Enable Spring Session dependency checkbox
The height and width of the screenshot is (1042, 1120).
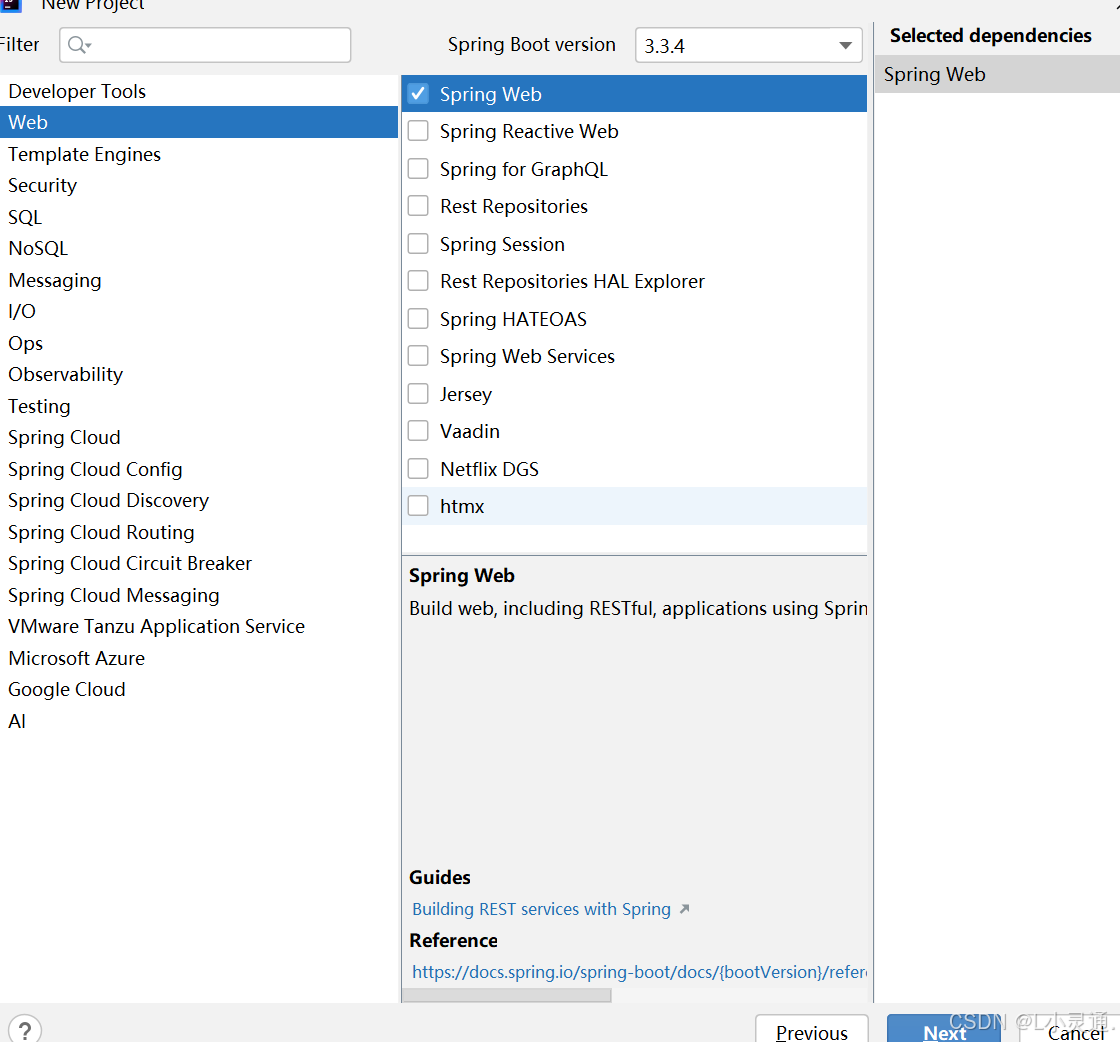click(418, 244)
